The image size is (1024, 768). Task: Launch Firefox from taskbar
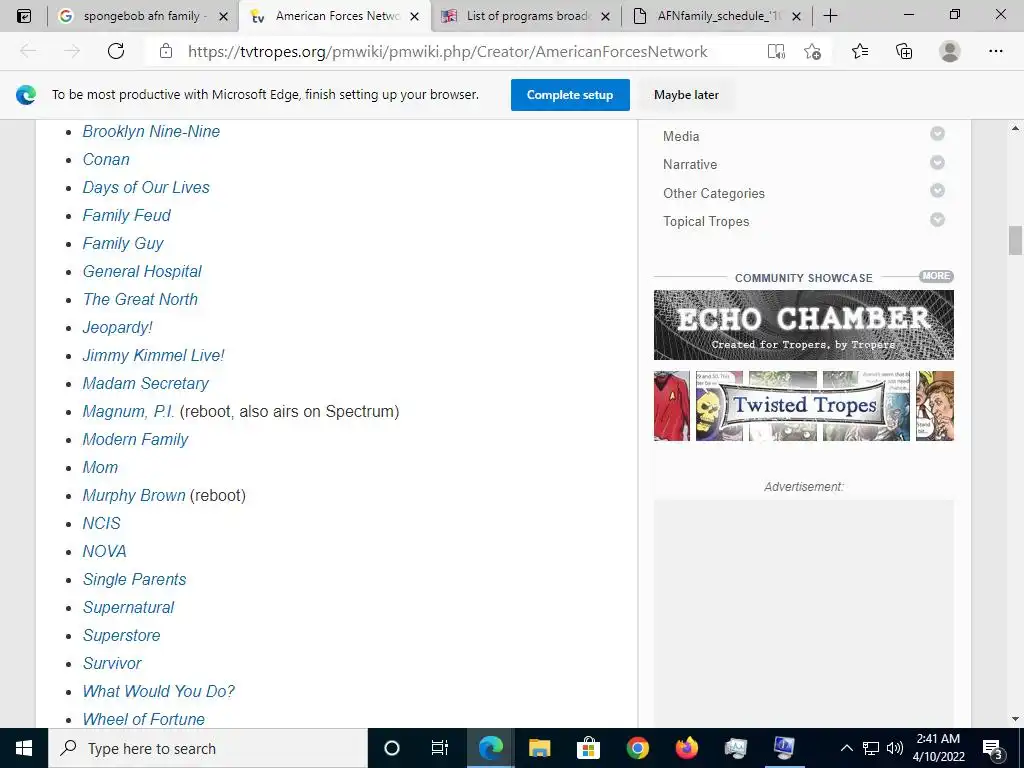click(x=686, y=748)
